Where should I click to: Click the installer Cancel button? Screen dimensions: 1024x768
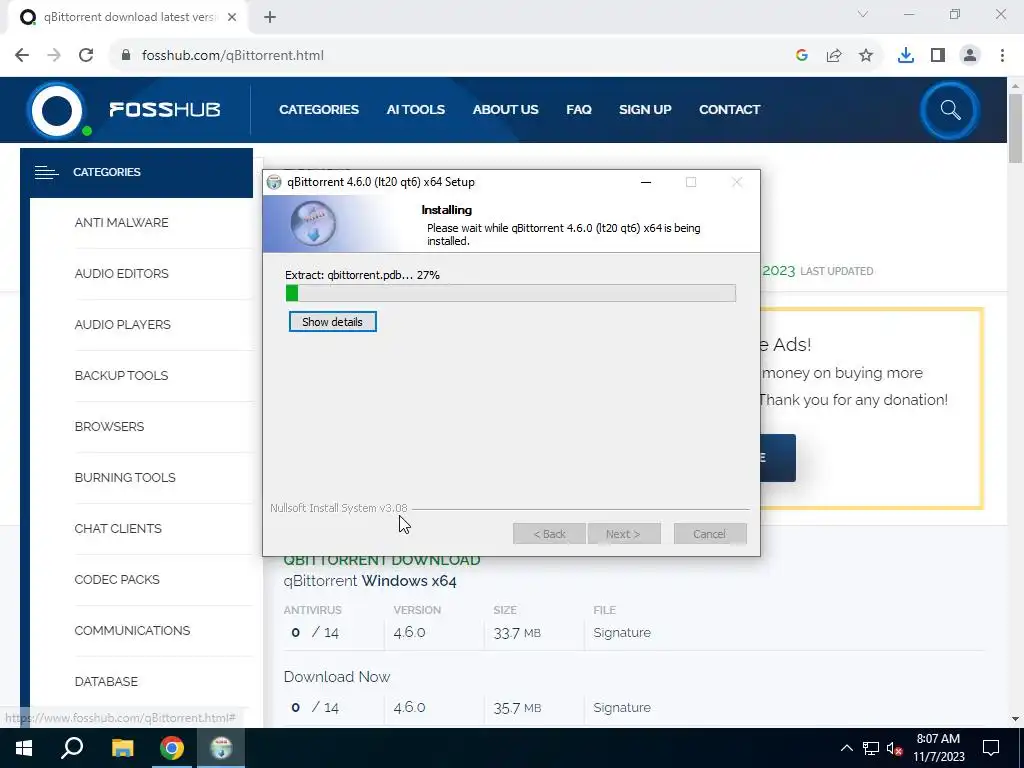click(x=710, y=534)
